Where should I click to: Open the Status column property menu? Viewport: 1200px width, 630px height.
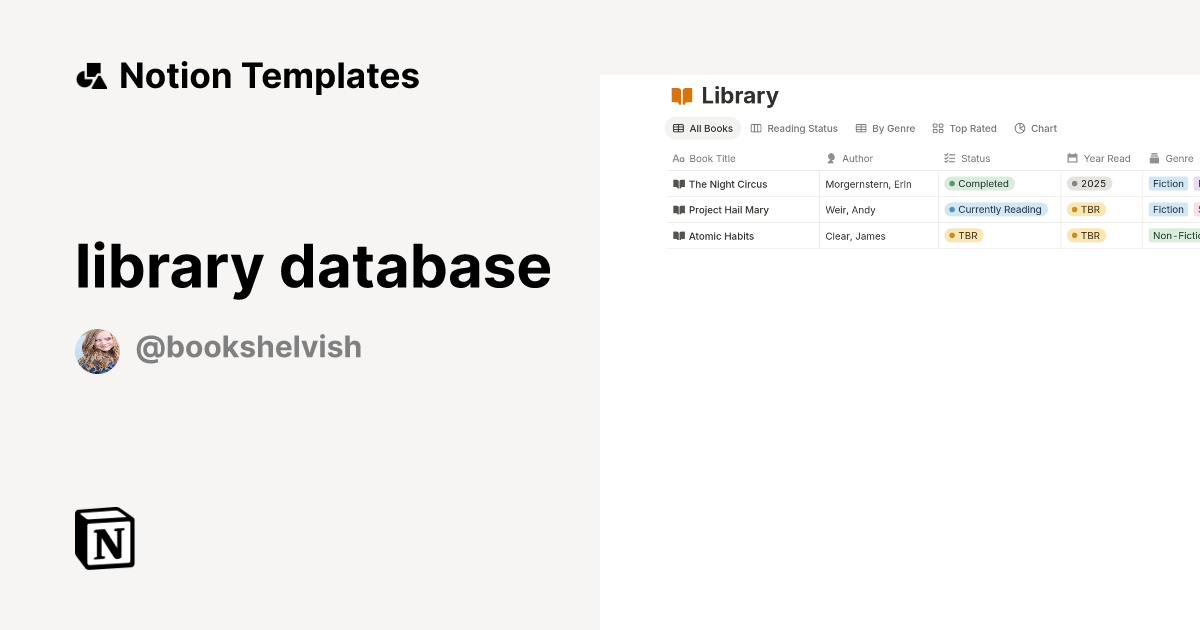[966, 158]
